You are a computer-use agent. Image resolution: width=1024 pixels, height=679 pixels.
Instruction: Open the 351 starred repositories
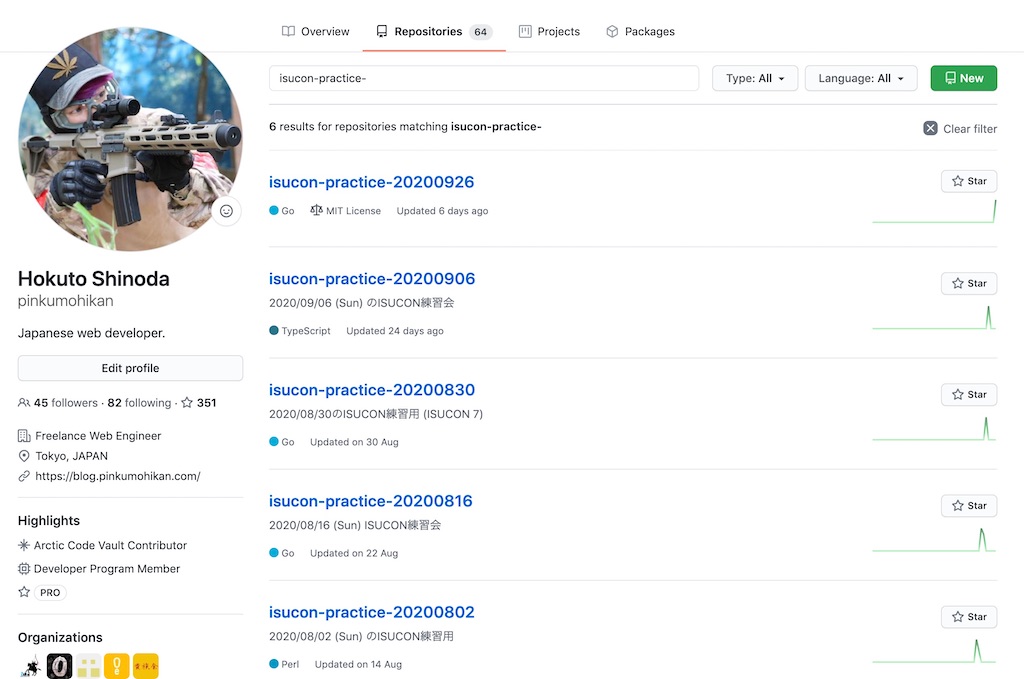[199, 403]
